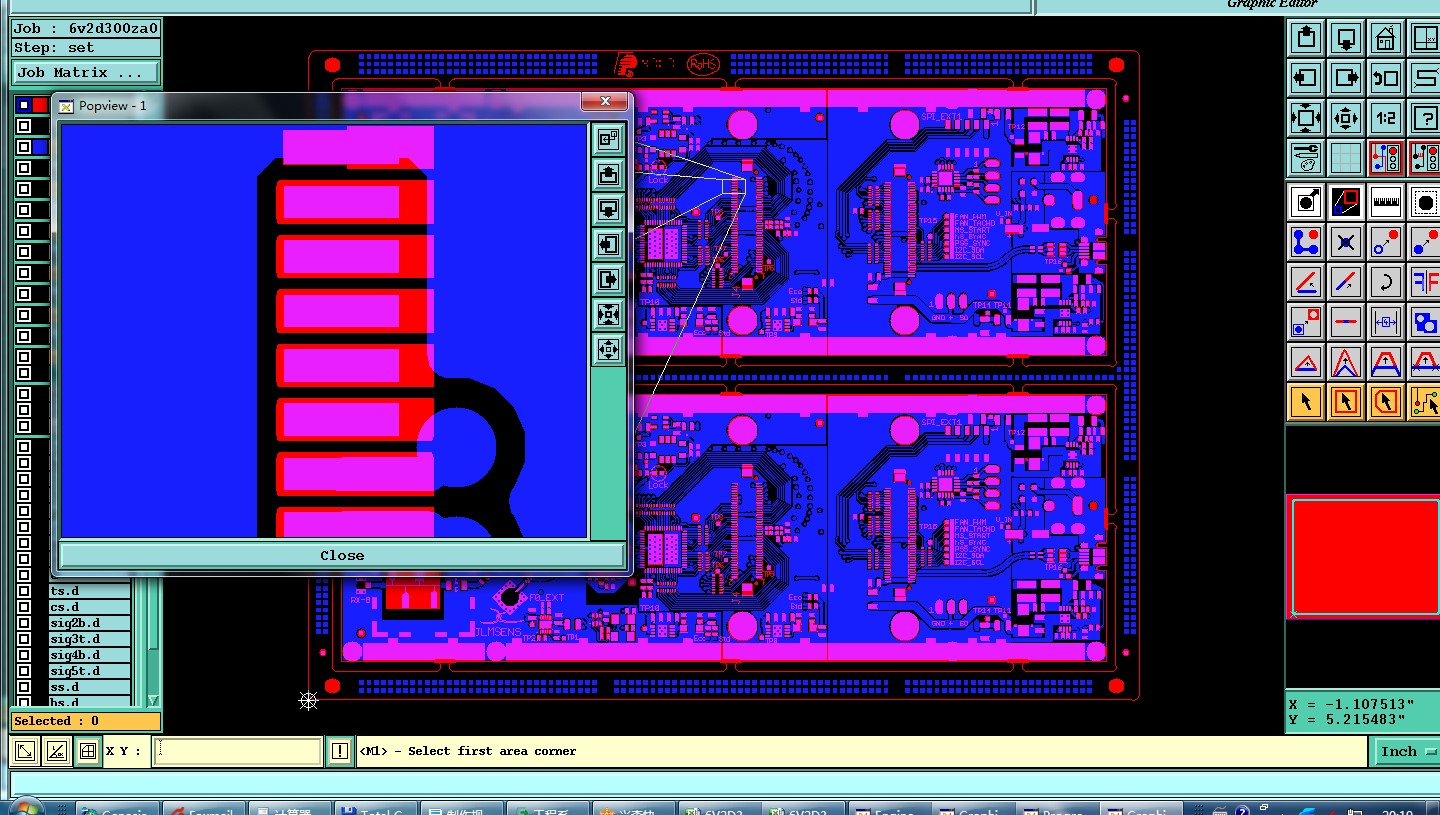Toggle the ss.d layer checkbox

(x=25, y=687)
